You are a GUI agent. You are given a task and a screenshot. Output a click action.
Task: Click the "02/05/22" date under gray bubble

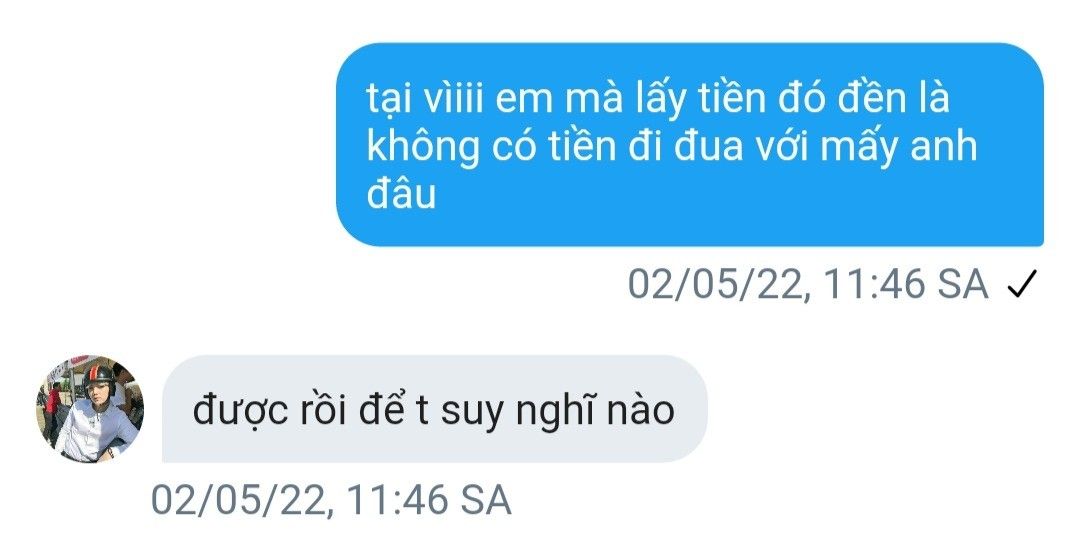pos(241,499)
